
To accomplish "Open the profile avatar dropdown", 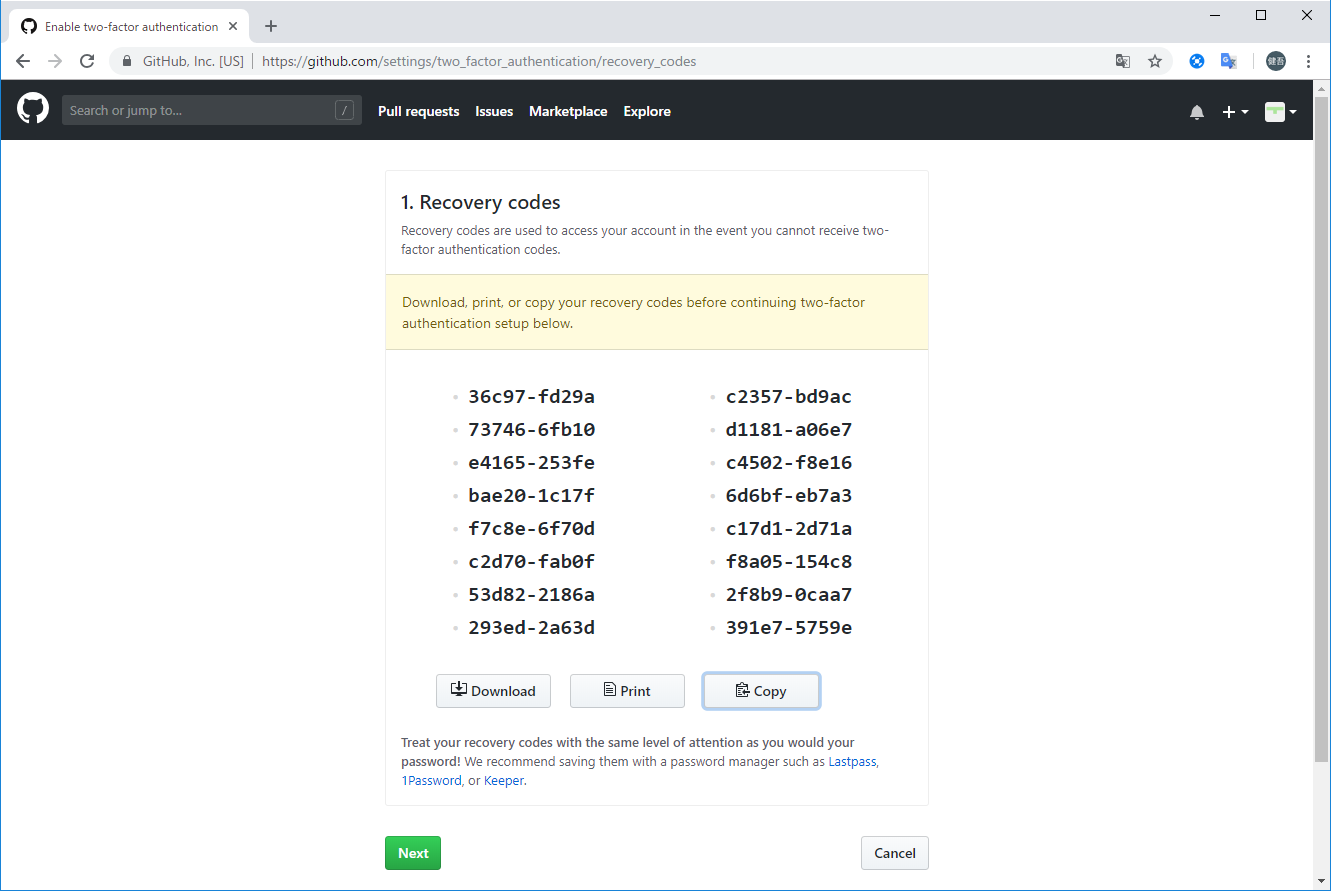I will pos(1280,112).
